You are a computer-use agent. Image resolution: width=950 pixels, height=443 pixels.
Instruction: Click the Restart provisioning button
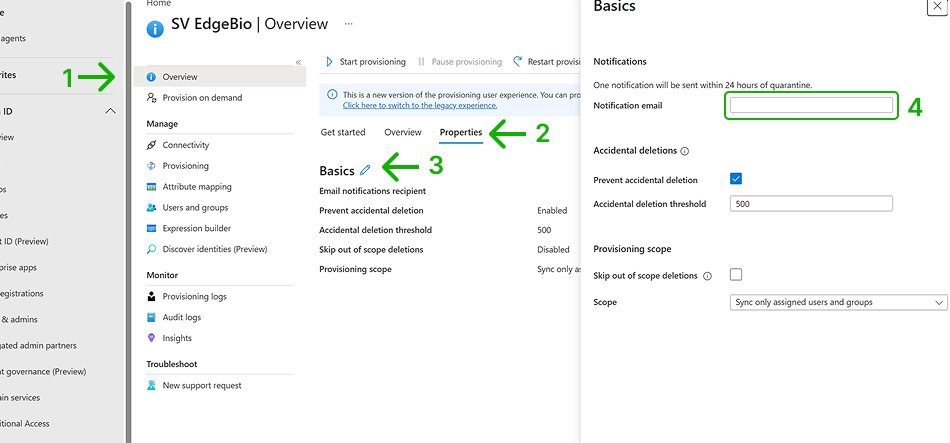[x=547, y=62]
